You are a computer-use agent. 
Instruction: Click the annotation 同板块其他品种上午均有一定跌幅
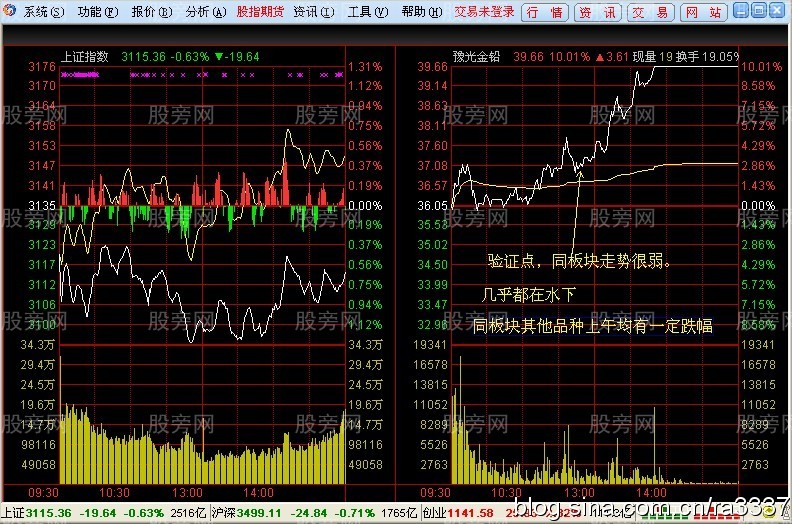[592, 326]
